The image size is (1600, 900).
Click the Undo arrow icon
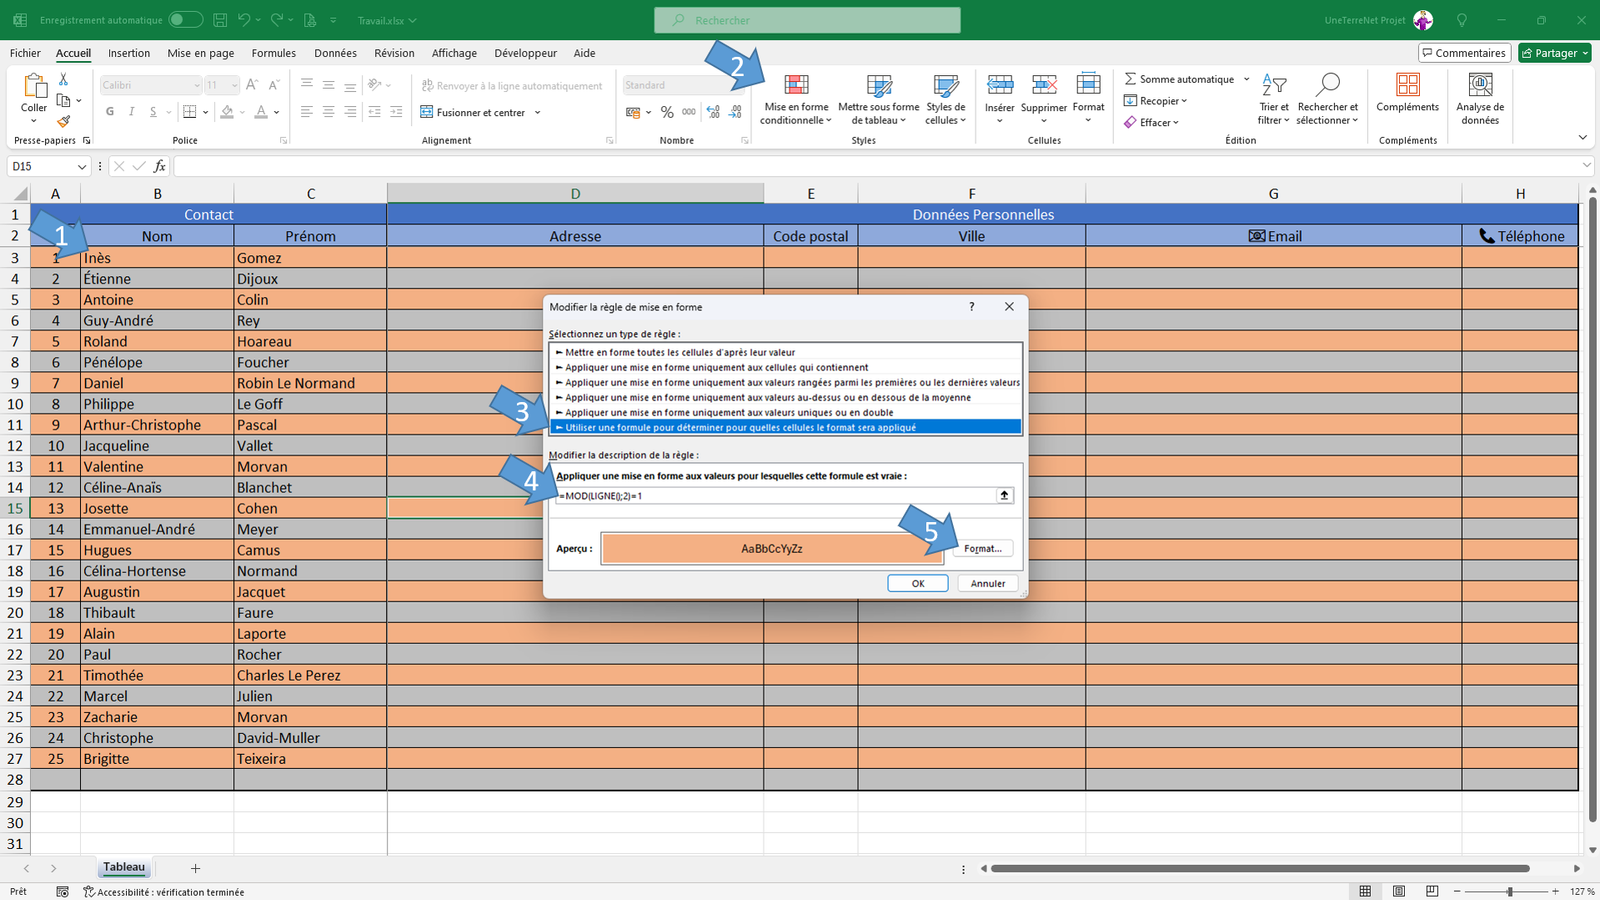coord(244,20)
